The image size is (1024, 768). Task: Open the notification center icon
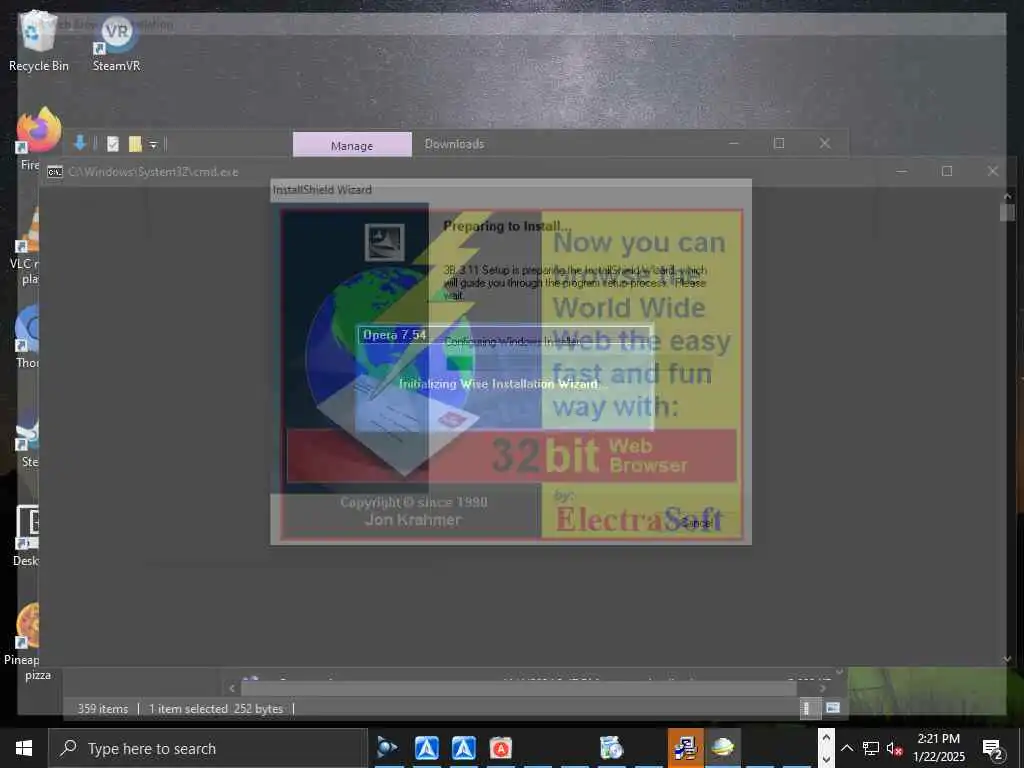[x=993, y=749]
